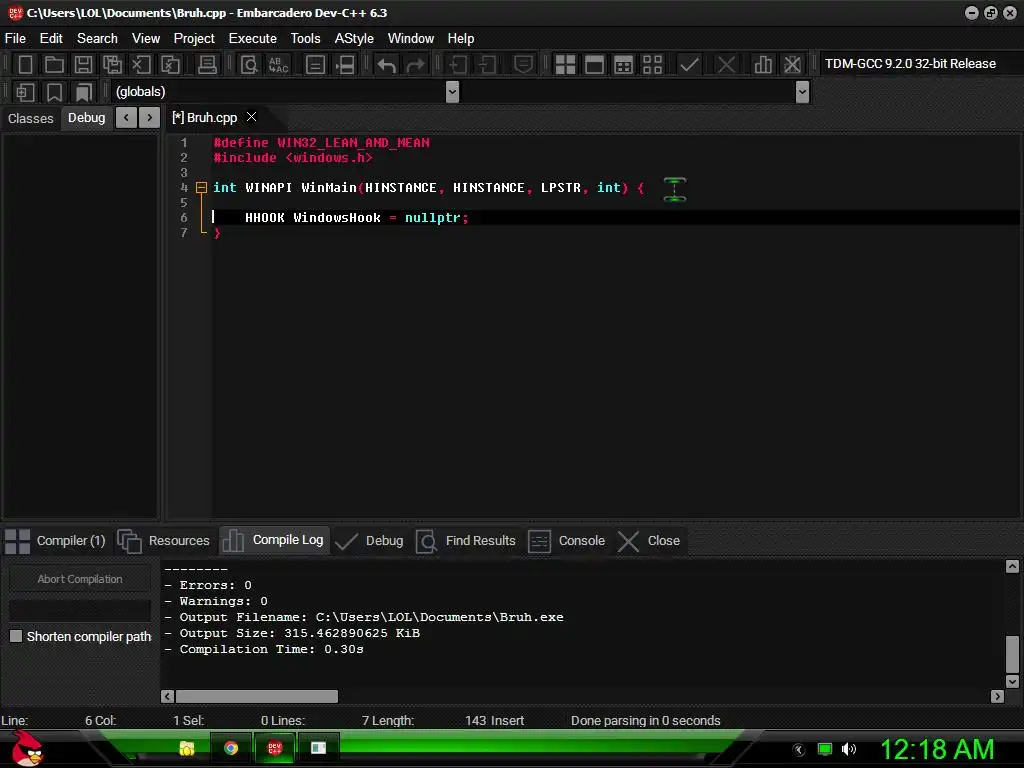Undo the last edit
This screenshot has height=768, width=1024.
[x=387, y=64]
